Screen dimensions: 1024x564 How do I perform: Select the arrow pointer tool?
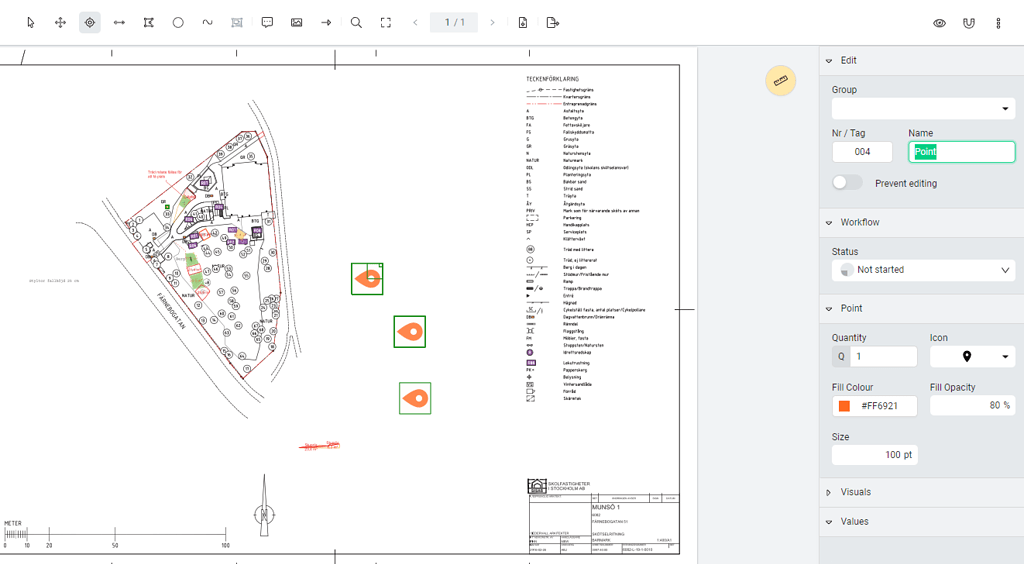tap(31, 23)
